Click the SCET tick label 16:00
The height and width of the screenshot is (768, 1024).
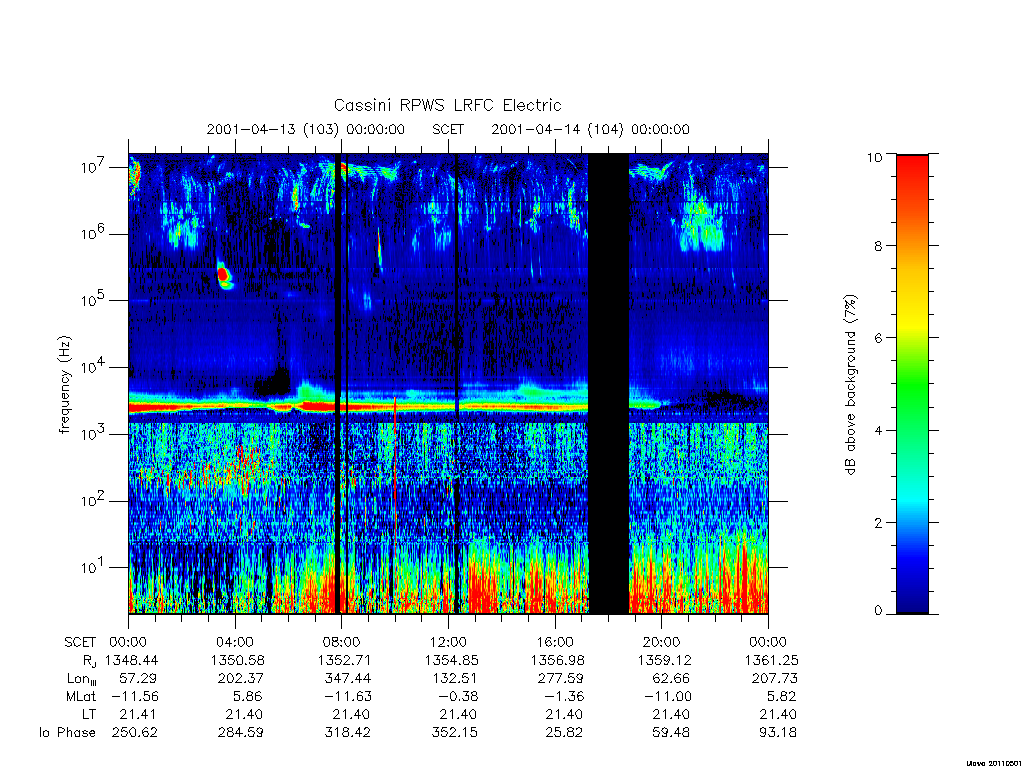(x=554, y=642)
